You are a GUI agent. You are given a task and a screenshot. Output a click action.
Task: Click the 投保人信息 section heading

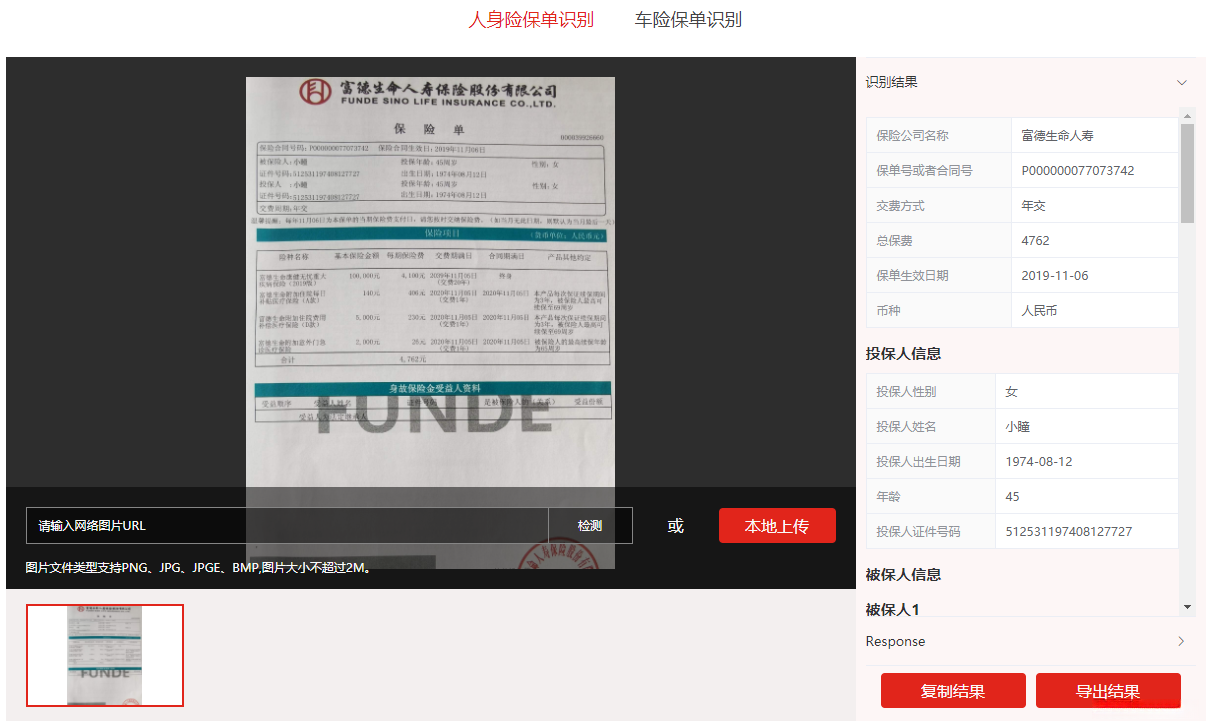903,353
